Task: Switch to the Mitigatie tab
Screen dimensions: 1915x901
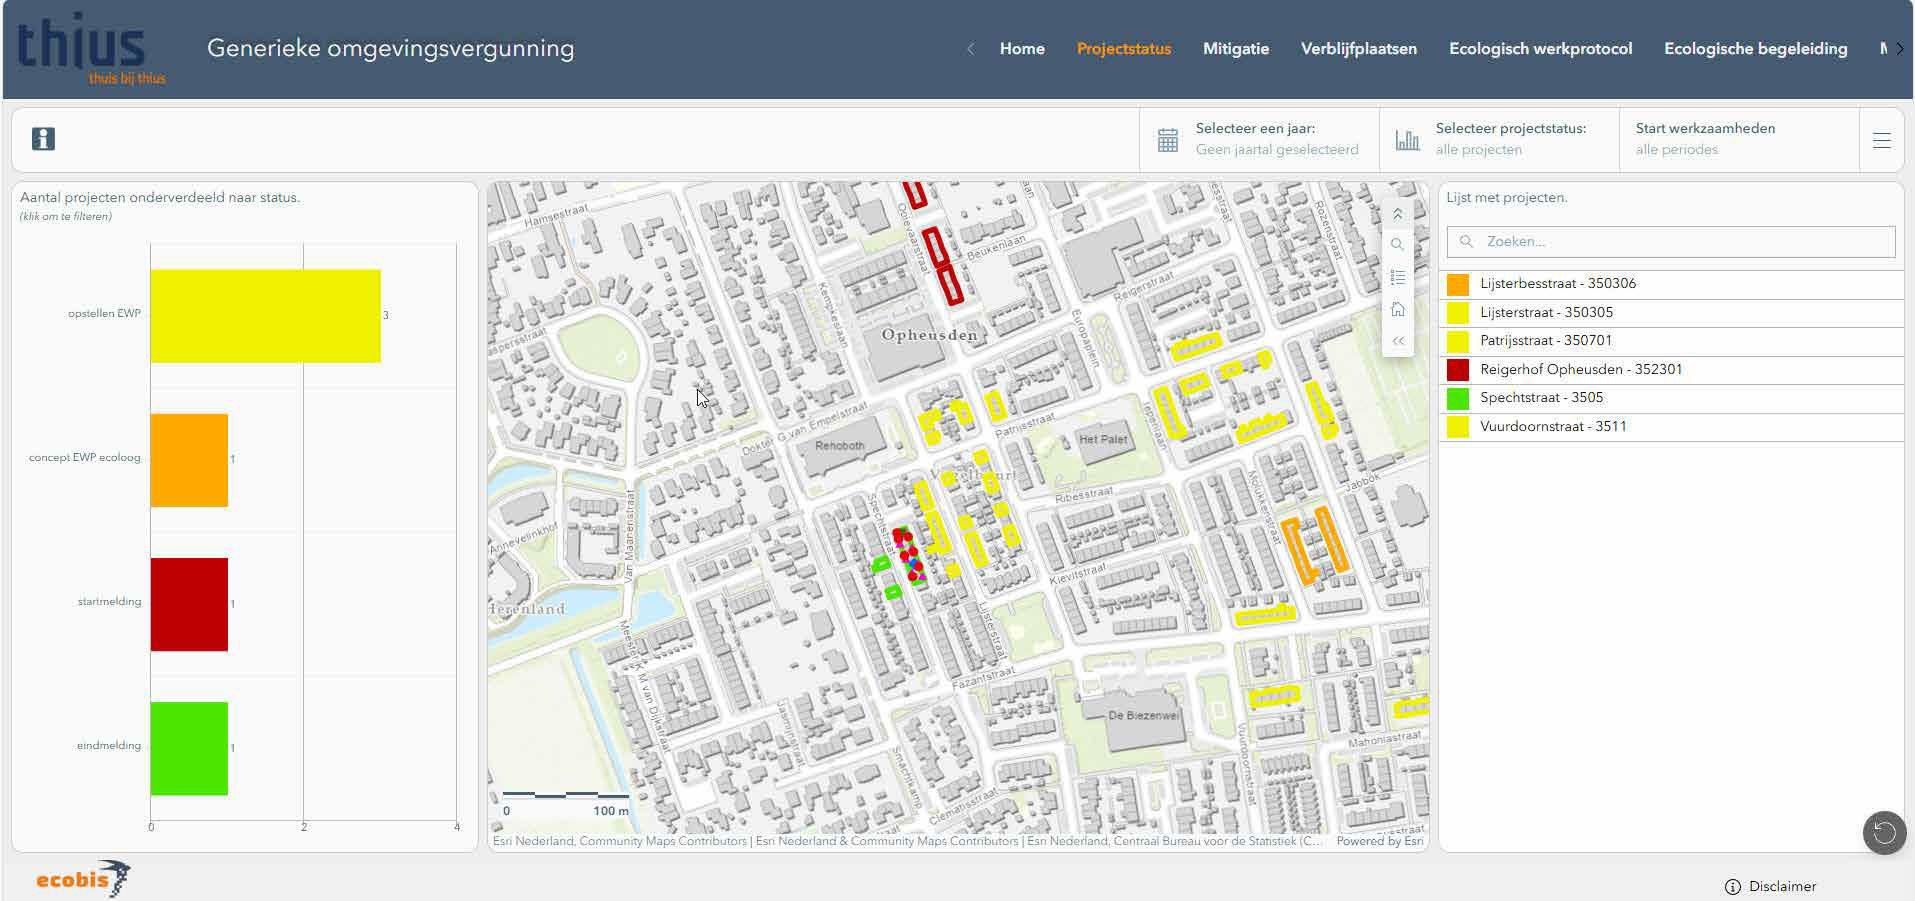Action: (1236, 49)
